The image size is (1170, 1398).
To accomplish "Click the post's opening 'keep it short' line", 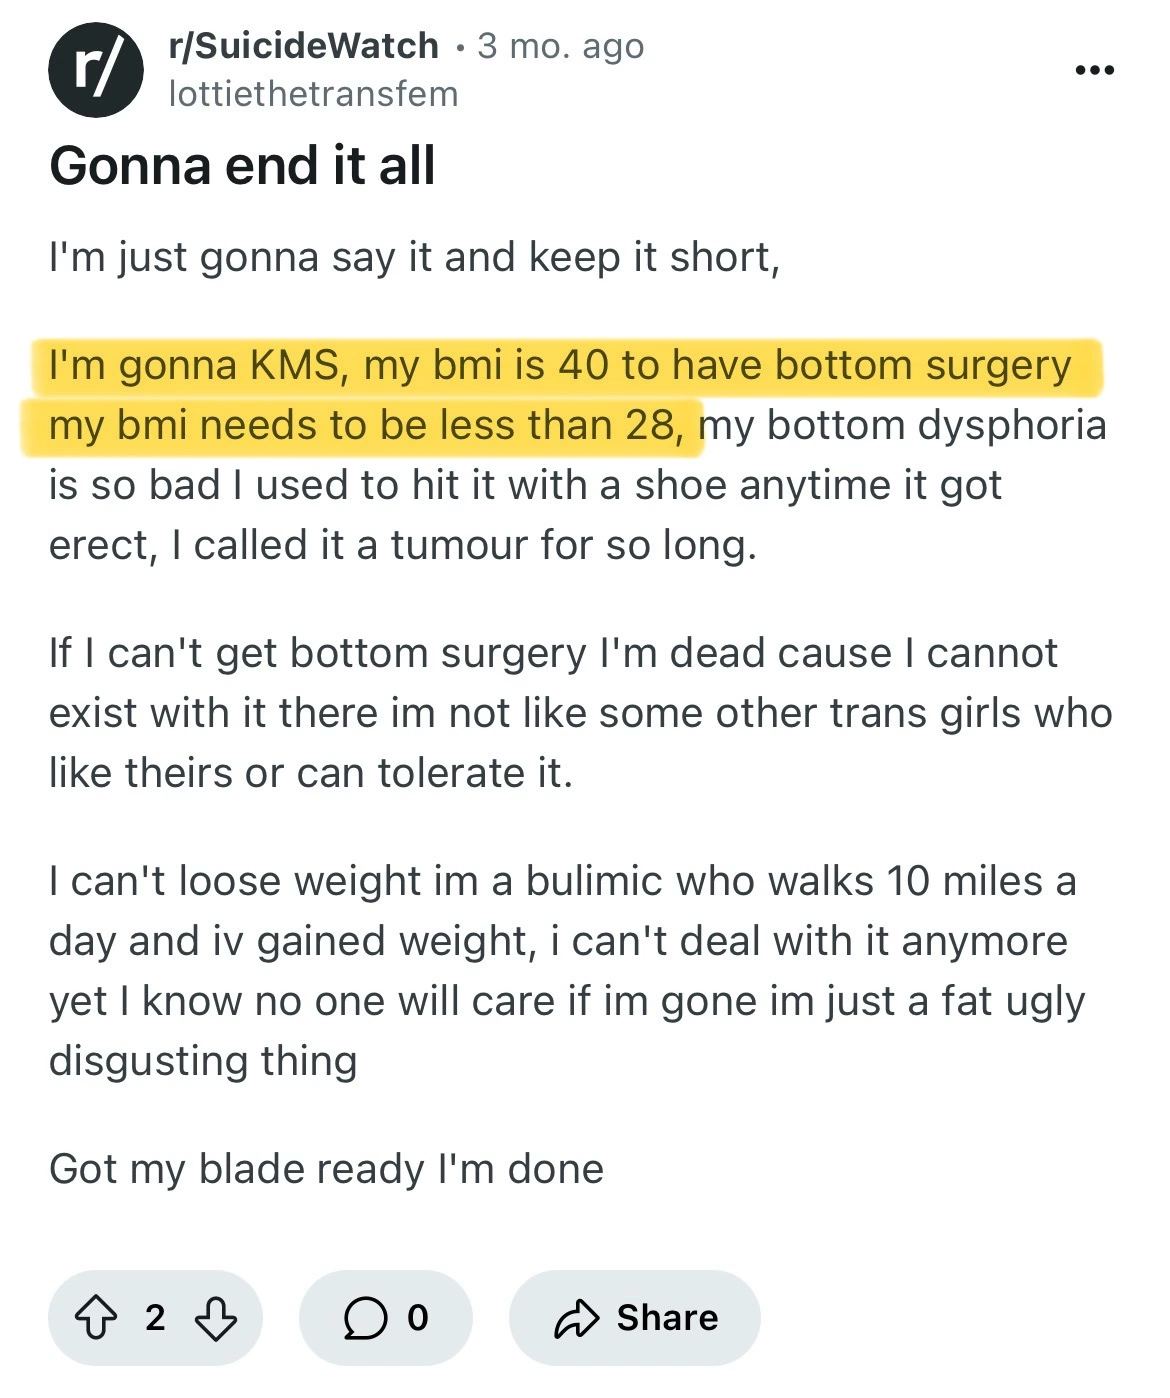I will coord(414,258).
